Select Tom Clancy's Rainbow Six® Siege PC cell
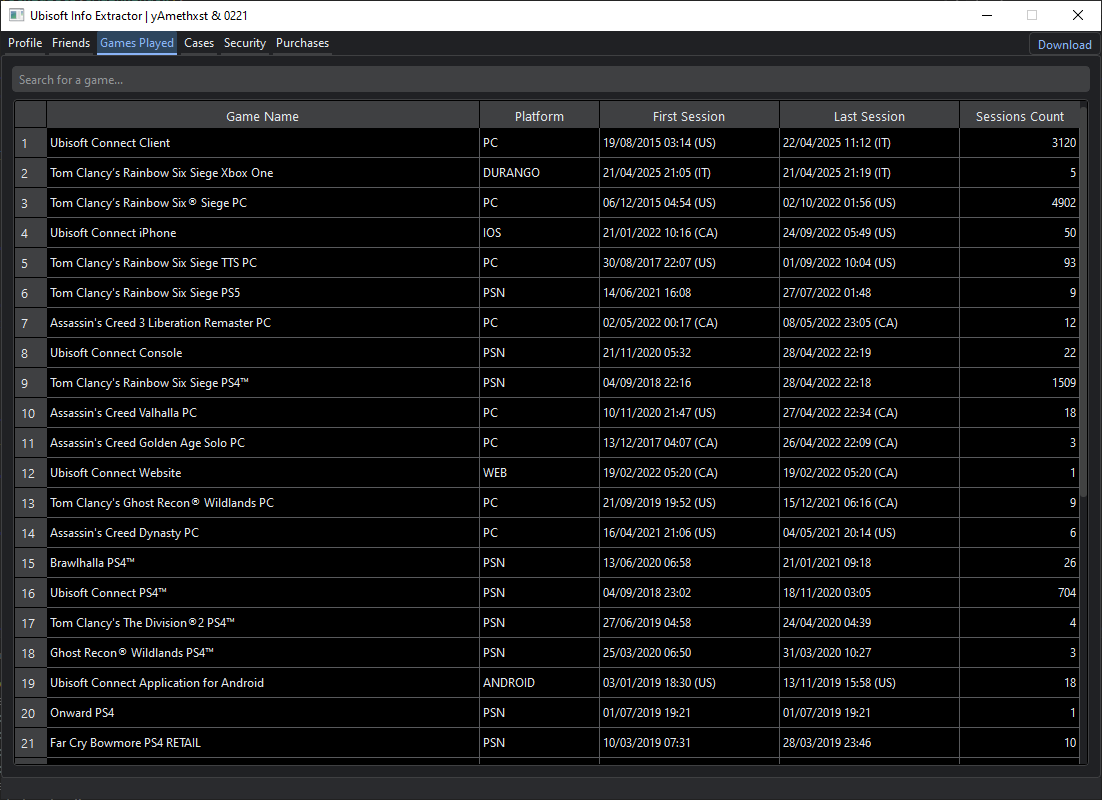1102x800 pixels. pyautogui.click(x=263, y=202)
